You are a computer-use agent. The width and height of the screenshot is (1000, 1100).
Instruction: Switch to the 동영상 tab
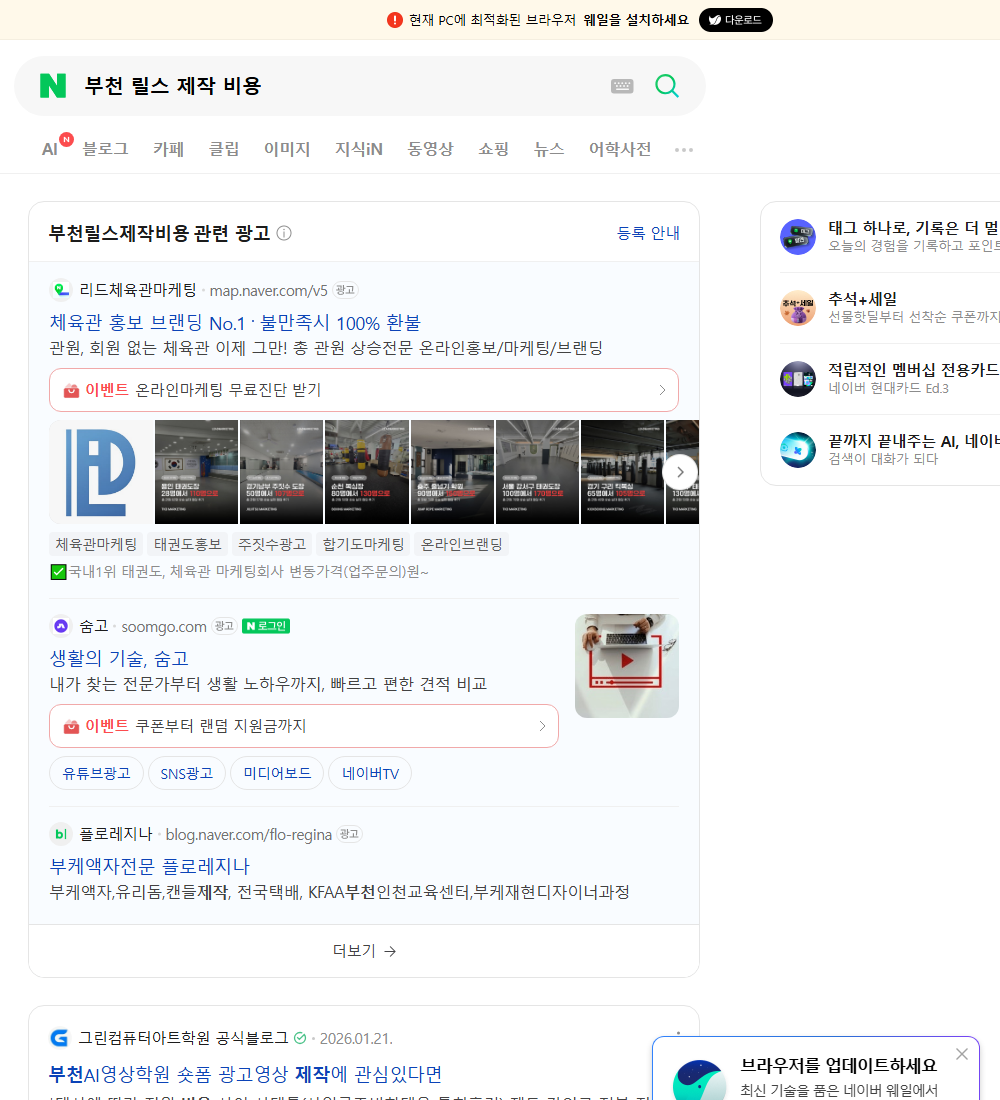(x=430, y=149)
